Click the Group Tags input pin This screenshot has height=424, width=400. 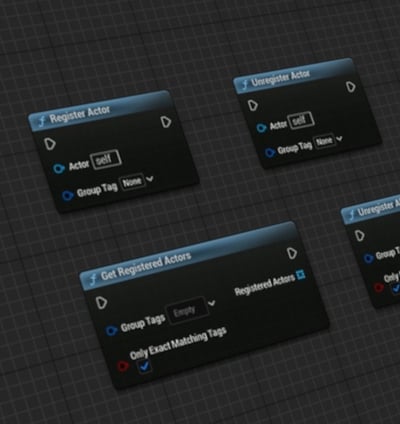(111, 331)
